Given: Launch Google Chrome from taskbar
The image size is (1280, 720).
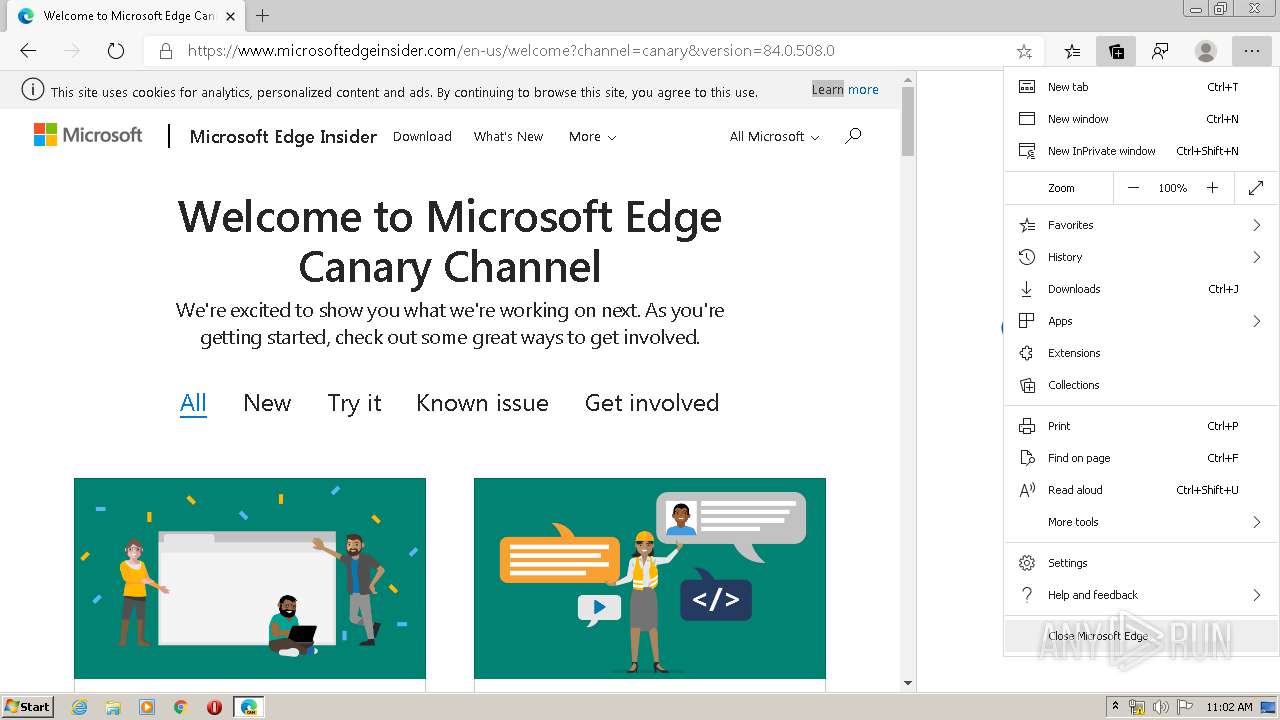Looking at the screenshot, I should point(180,707).
